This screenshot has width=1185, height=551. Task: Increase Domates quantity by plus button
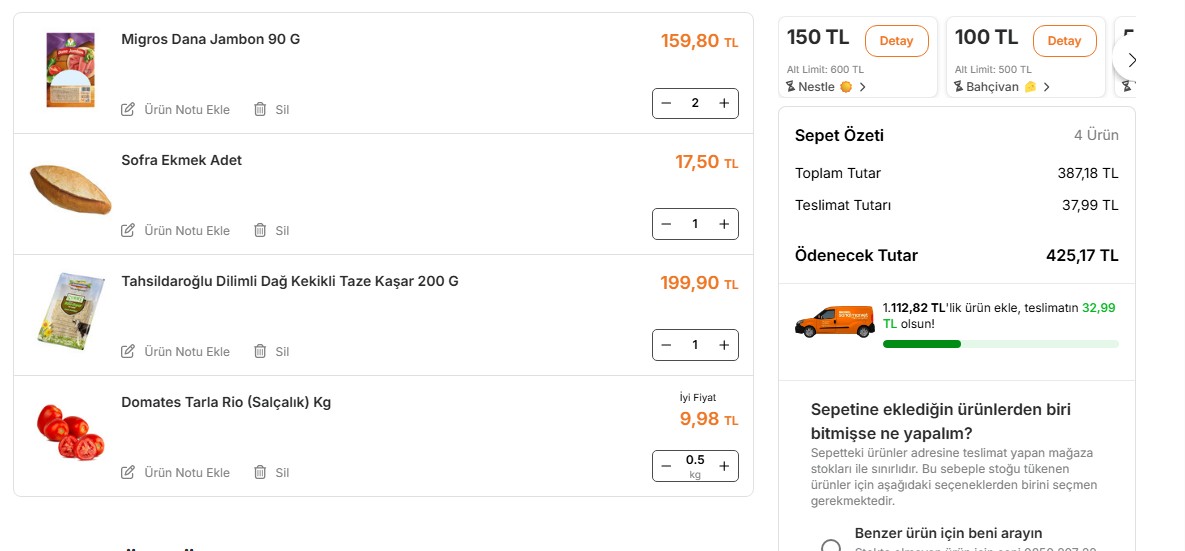point(723,466)
